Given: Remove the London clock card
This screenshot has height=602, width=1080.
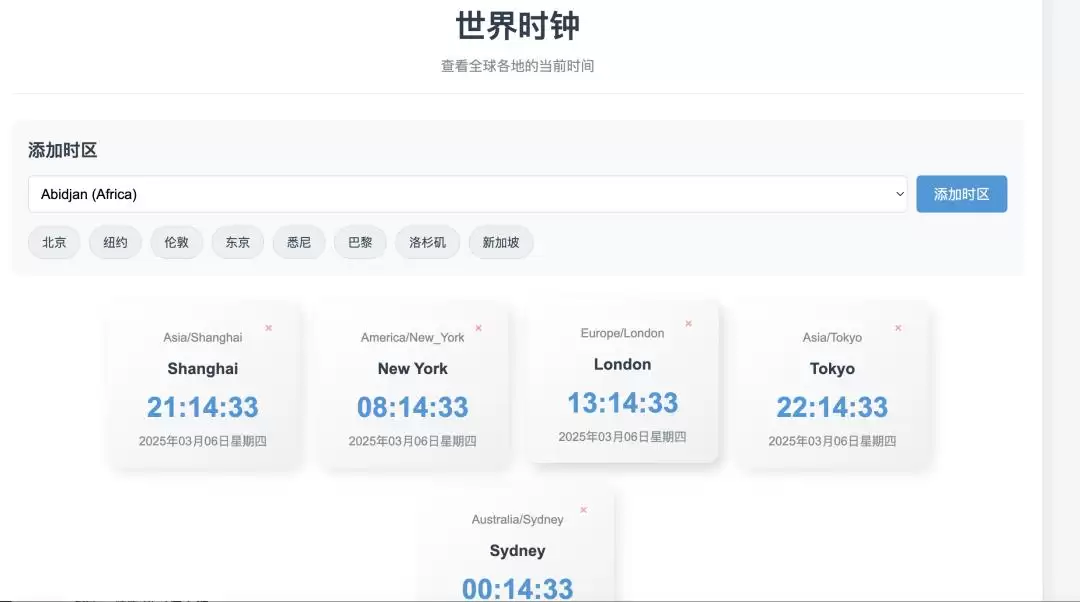Looking at the screenshot, I should 688,323.
